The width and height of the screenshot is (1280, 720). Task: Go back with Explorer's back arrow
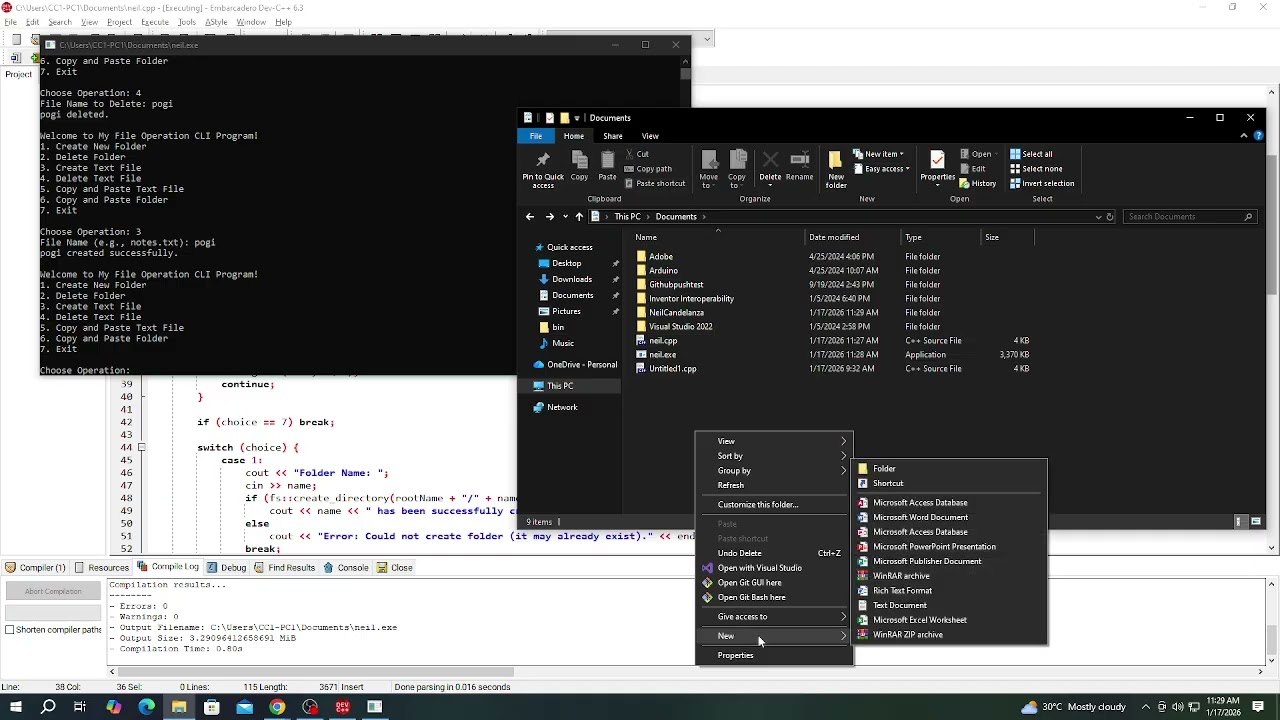[530, 217]
